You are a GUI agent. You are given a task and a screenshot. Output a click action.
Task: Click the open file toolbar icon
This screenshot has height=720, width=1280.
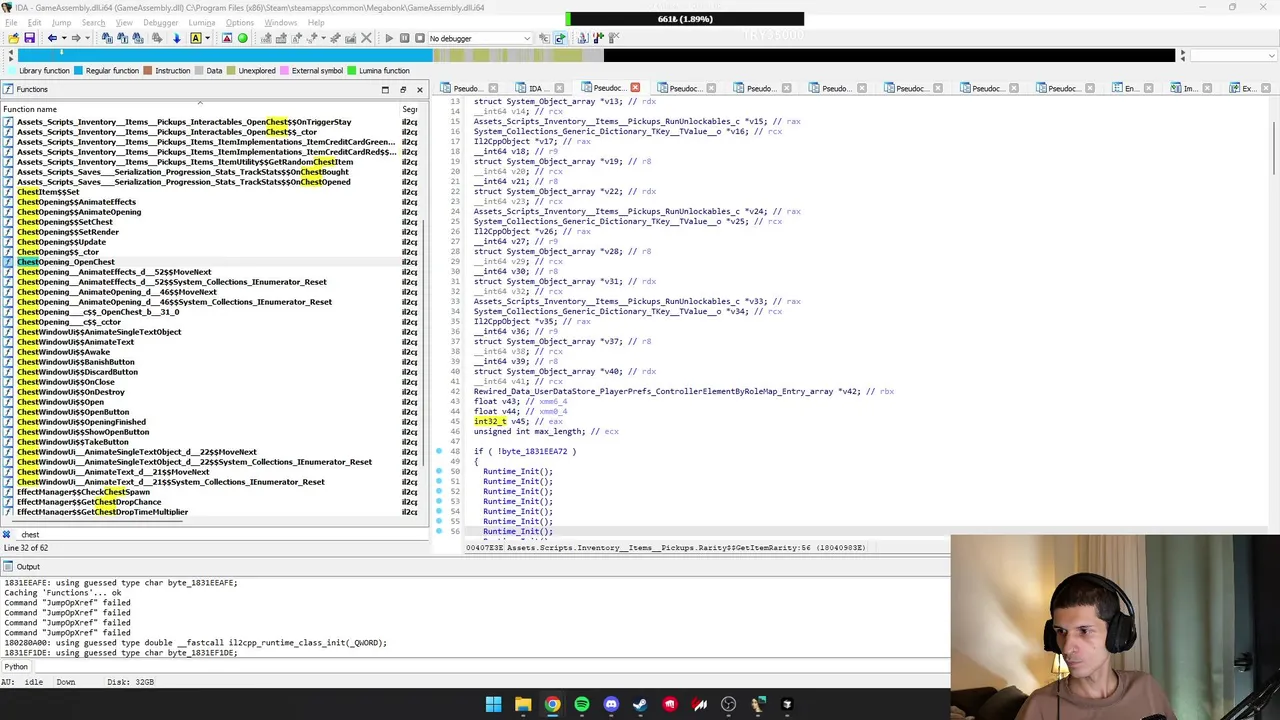(x=13, y=38)
